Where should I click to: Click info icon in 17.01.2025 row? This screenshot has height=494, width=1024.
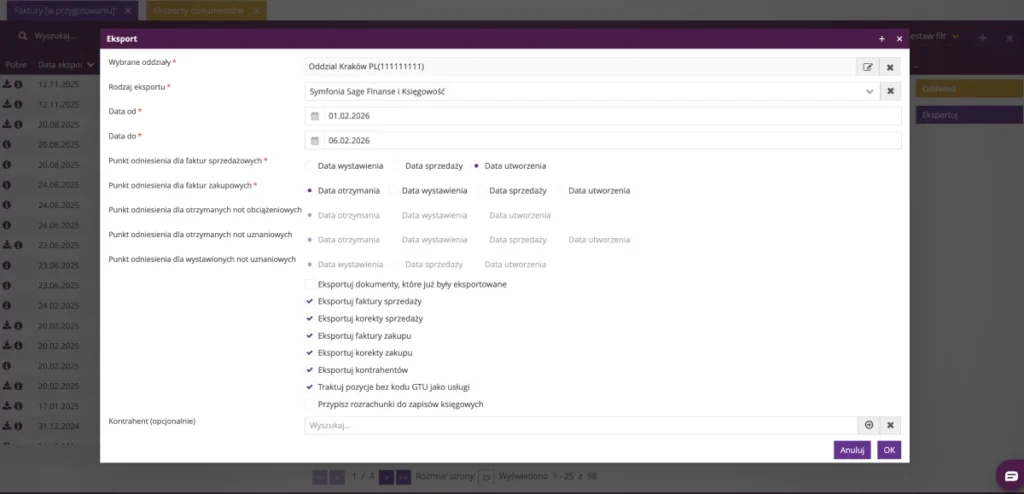(x=18, y=406)
